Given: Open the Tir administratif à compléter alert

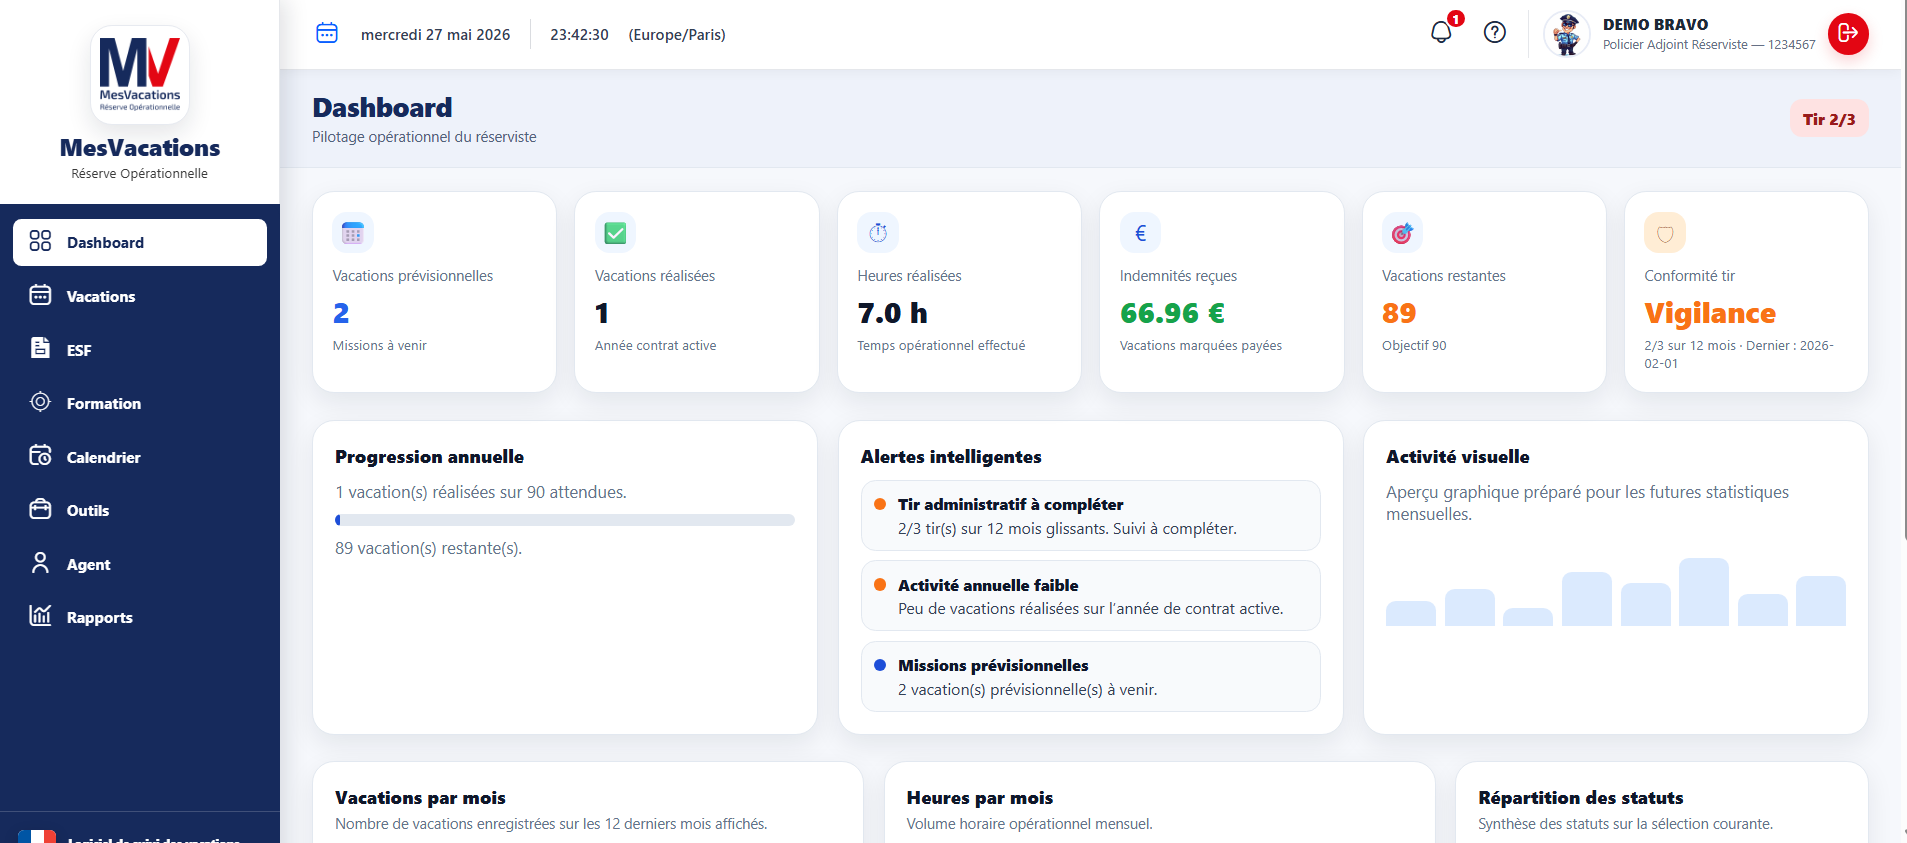Looking at the screenshot, I should (1090, 515).
